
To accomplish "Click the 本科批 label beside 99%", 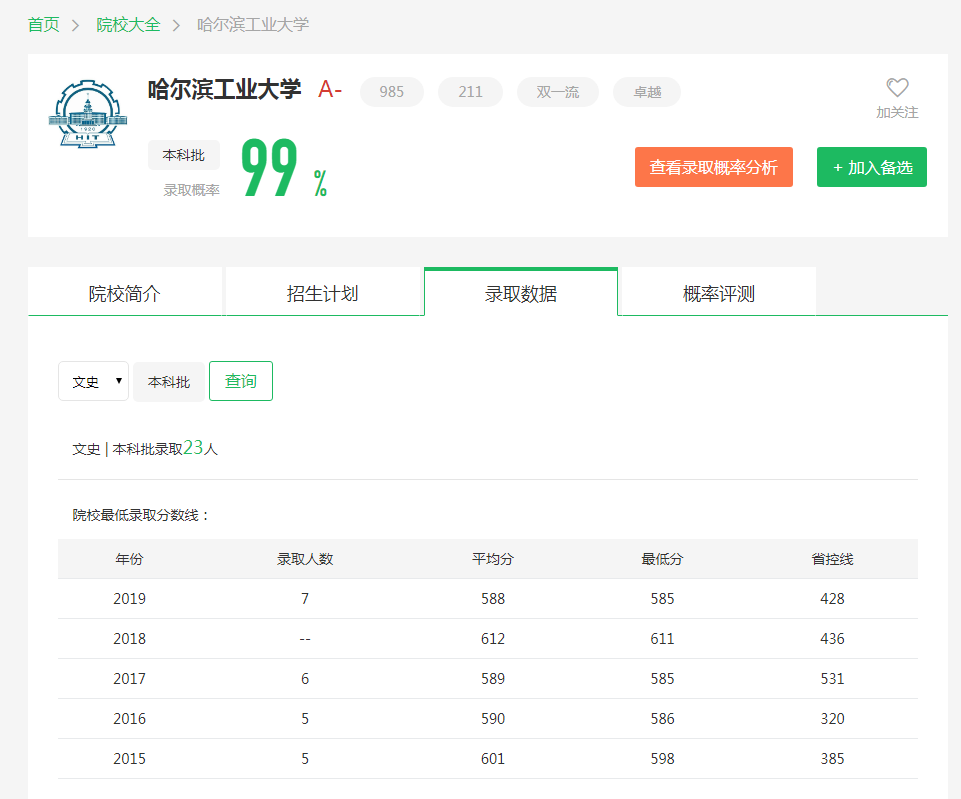I will coord(184,155).
